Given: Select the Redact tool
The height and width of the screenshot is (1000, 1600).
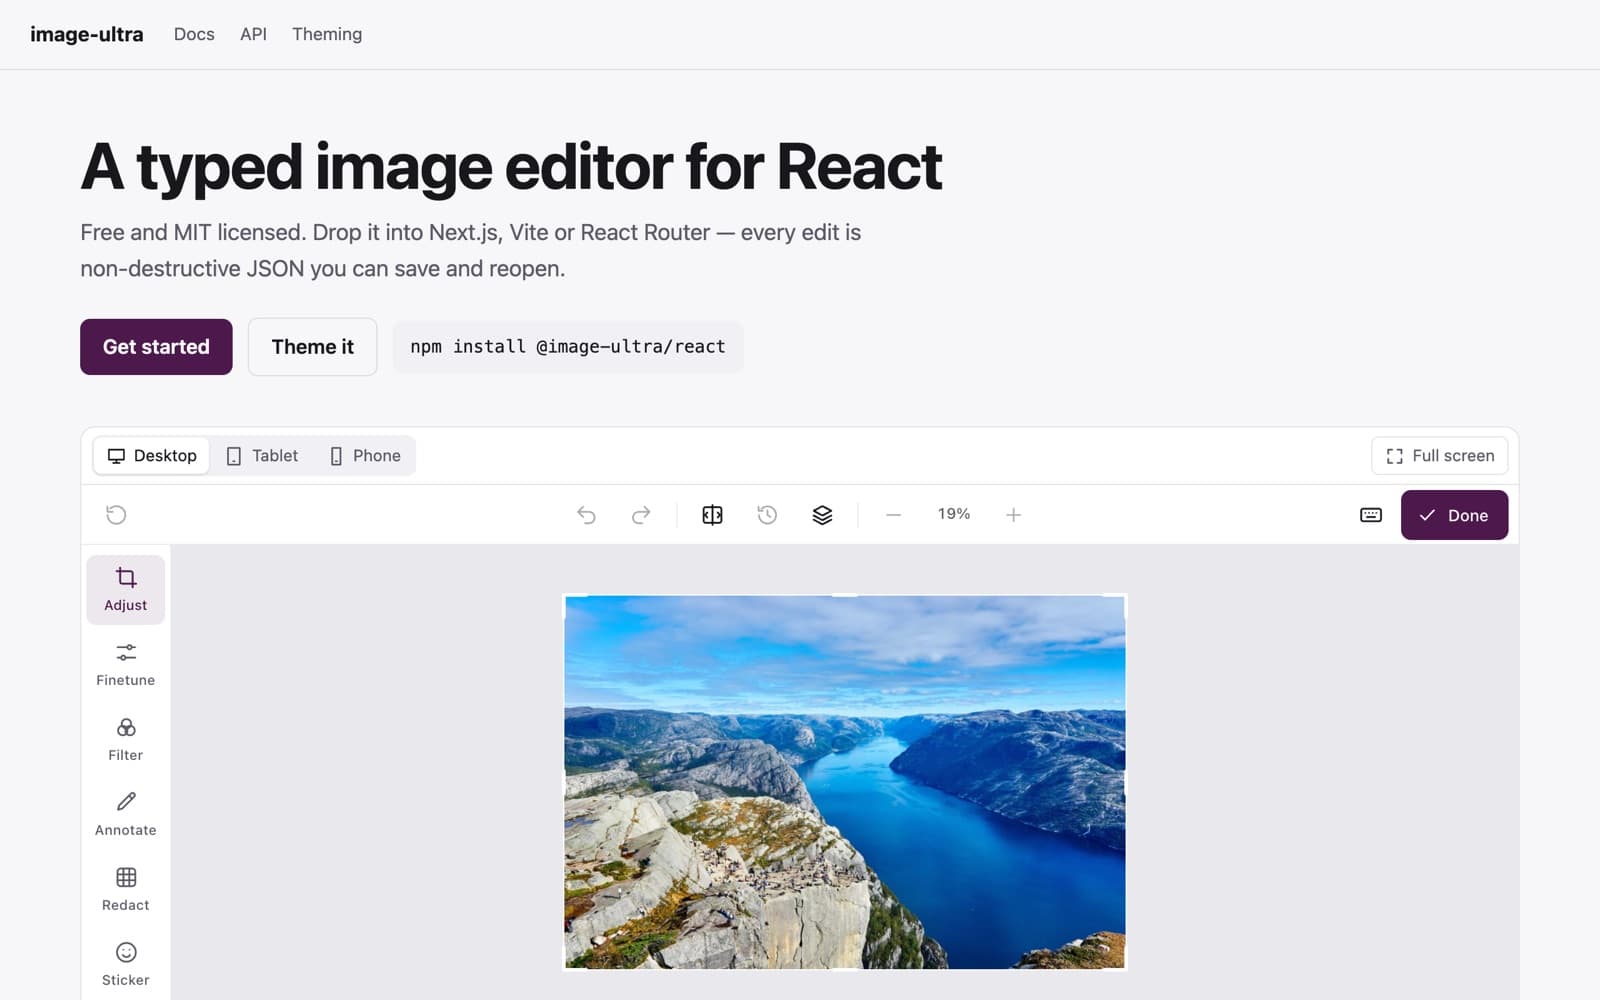Looking at the screenshot, I should 126,890.
